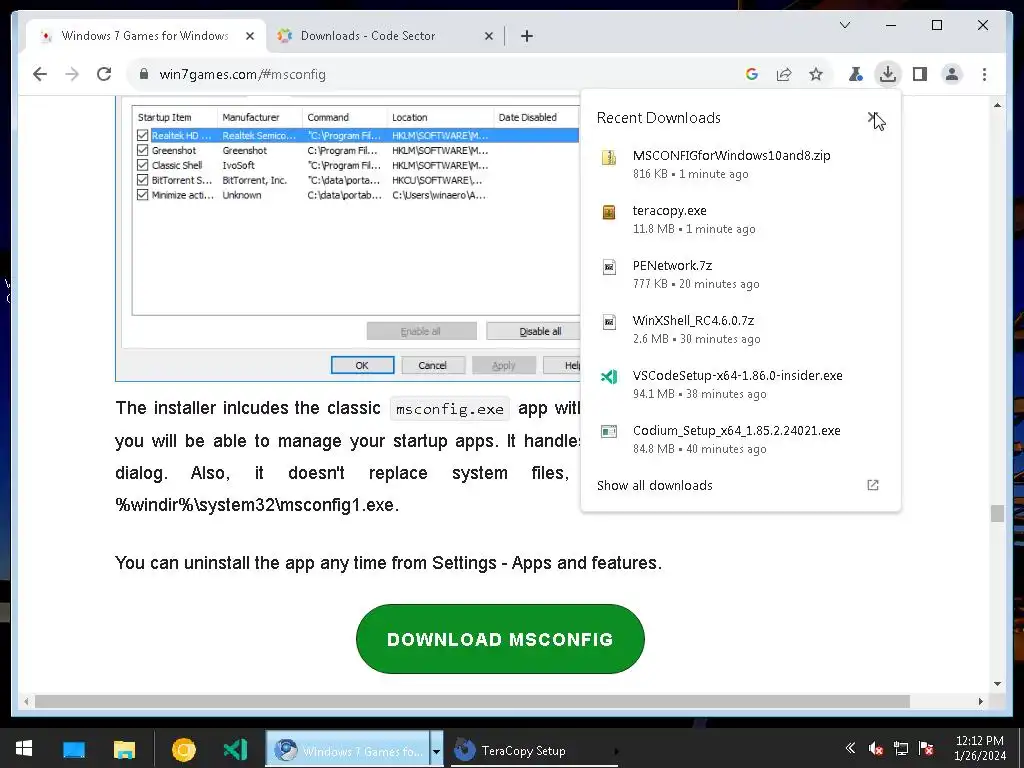The width and height of the screenshot is (1024, 768).
Task: Open taskbar browser group dropdown arrow
Action: tap(436, 750)
